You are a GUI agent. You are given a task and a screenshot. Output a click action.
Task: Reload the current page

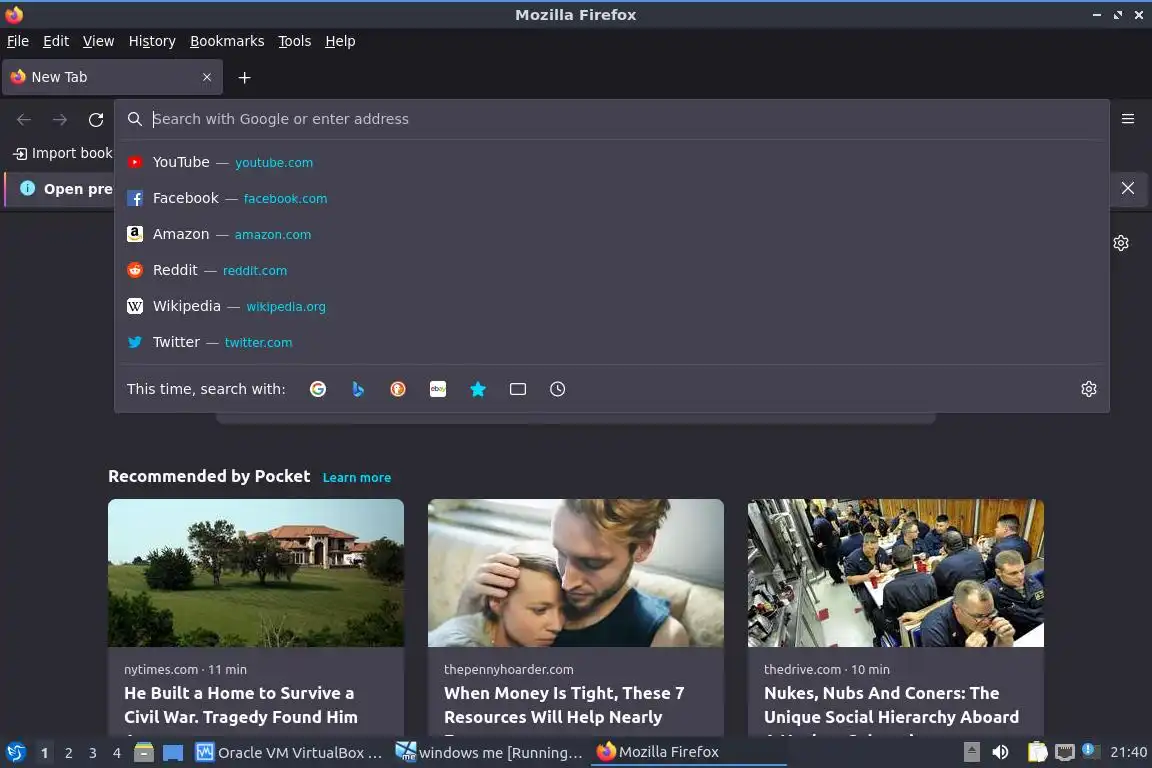point(96,119)
